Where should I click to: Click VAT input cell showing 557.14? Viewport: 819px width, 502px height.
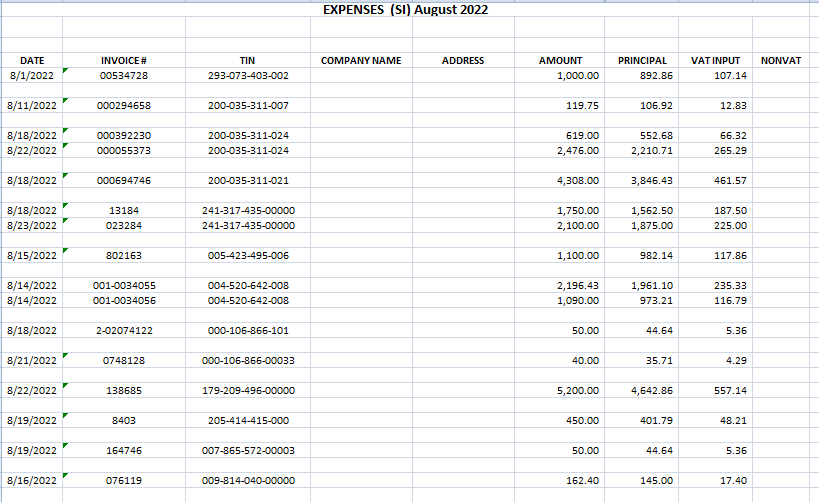pos(715,390)
